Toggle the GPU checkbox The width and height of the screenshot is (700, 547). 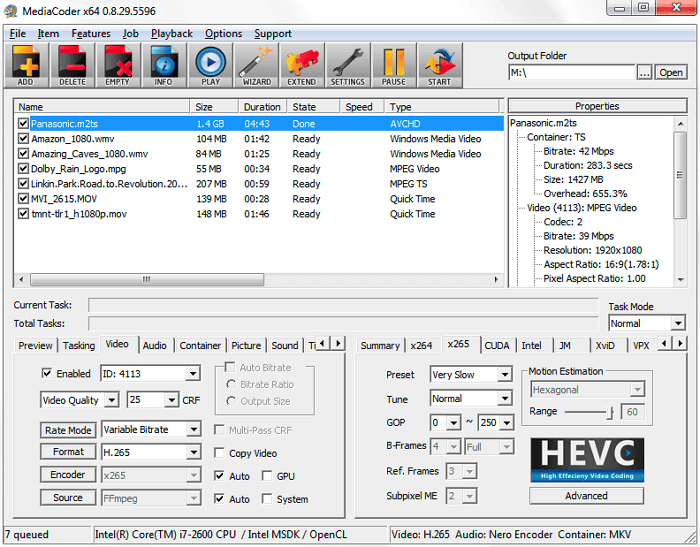[266, 476]
